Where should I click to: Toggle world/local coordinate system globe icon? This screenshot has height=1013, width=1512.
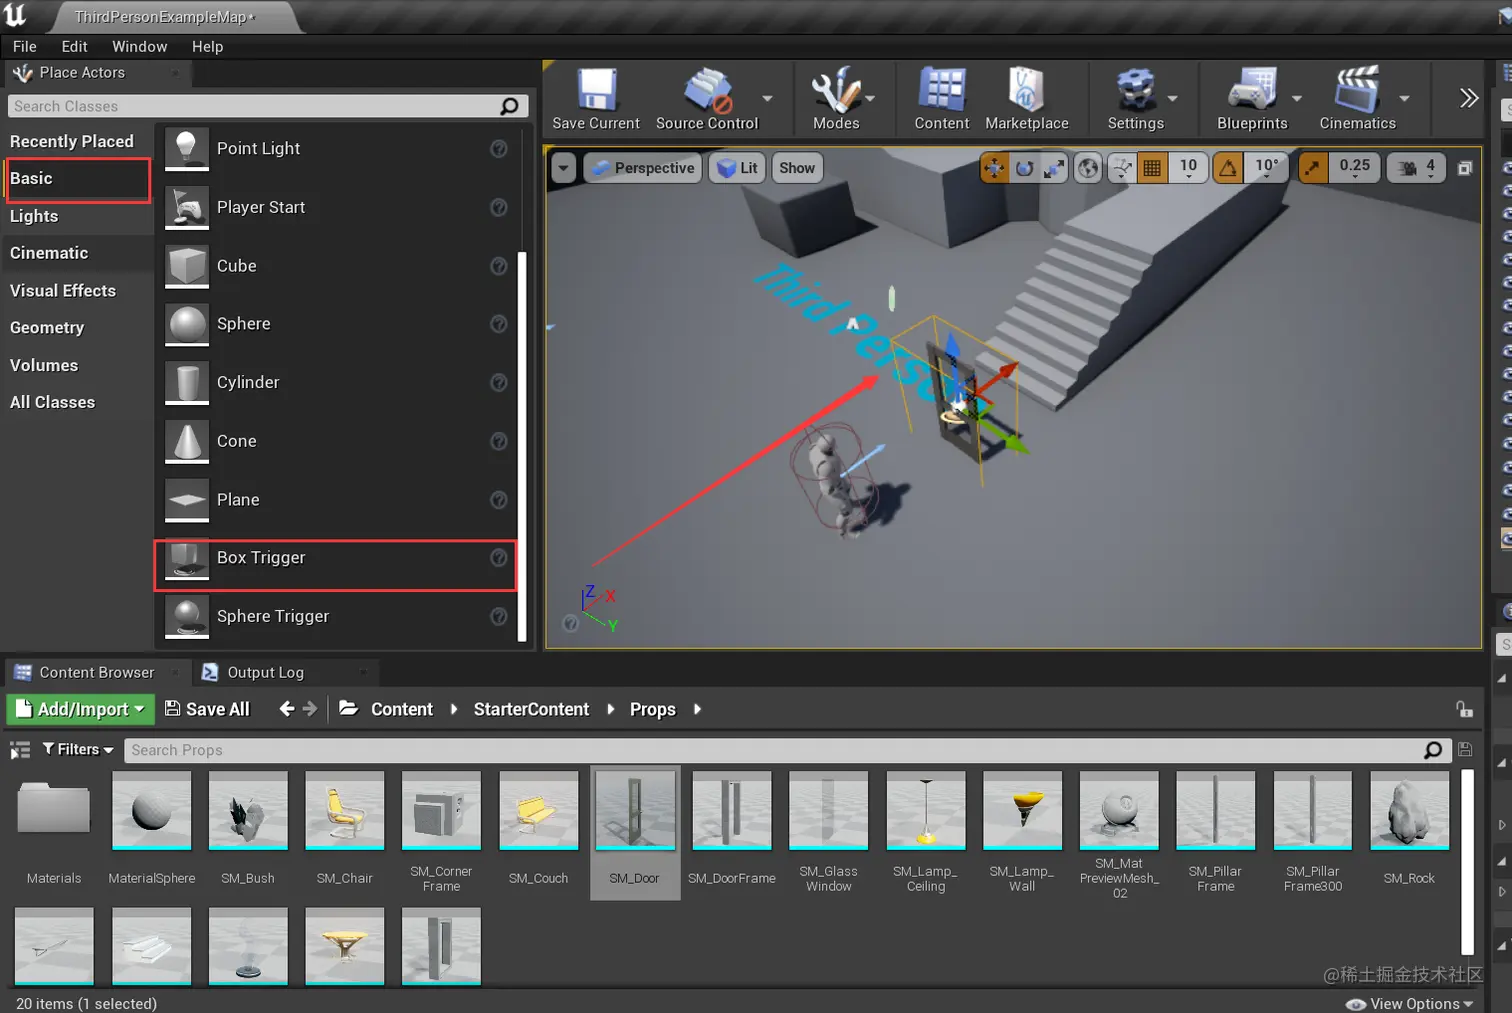point(1088,168)
